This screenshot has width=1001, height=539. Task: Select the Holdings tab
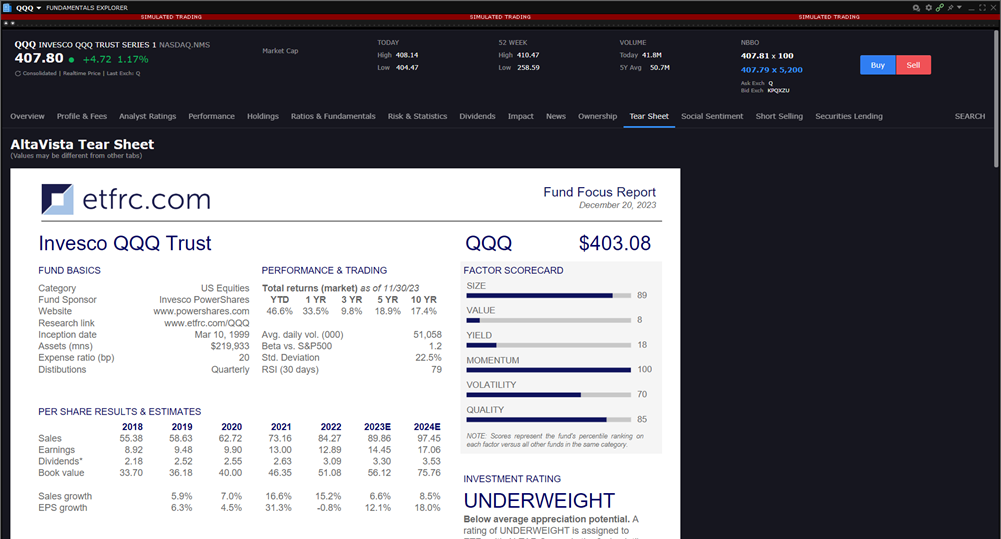(263, 116)
